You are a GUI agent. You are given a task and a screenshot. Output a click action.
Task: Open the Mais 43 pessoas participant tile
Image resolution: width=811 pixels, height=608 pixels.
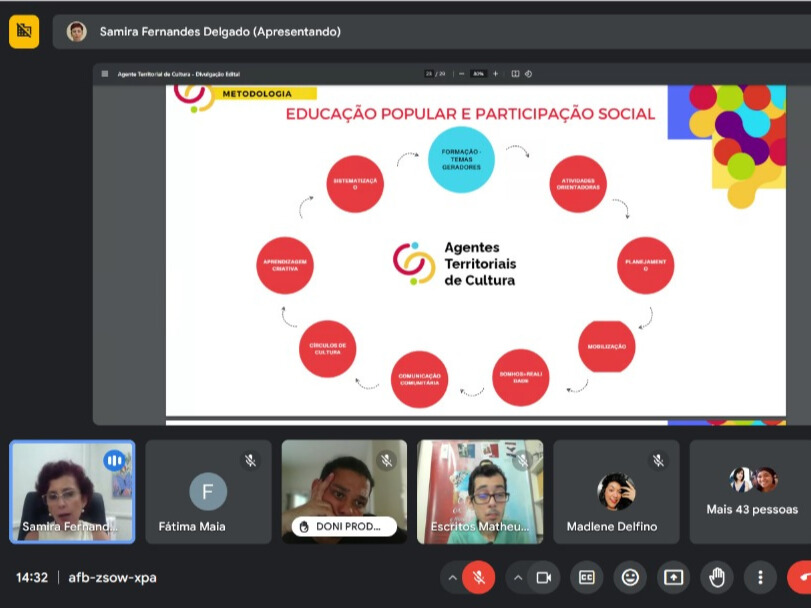coord(751,492)
